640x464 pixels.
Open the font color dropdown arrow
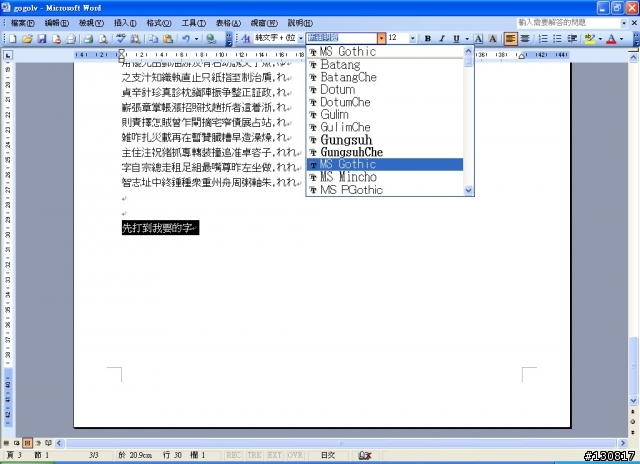tap(622, 39)
